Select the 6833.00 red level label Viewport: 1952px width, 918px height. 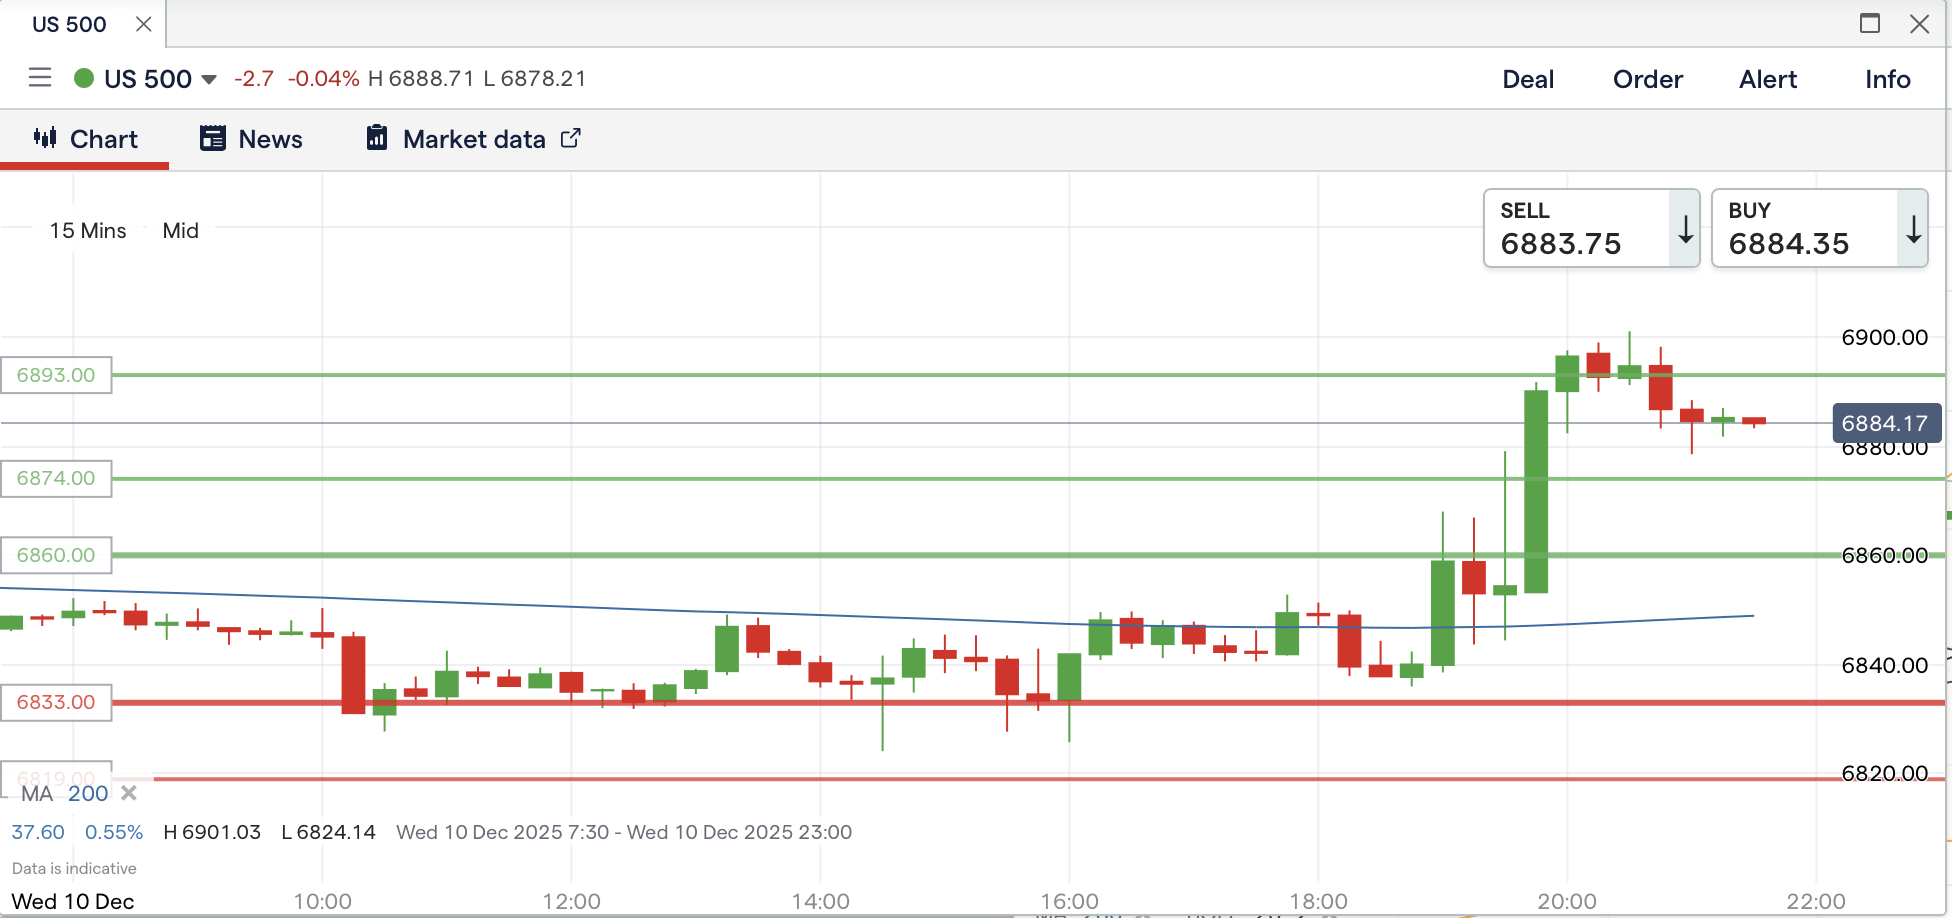coord(56,702)
